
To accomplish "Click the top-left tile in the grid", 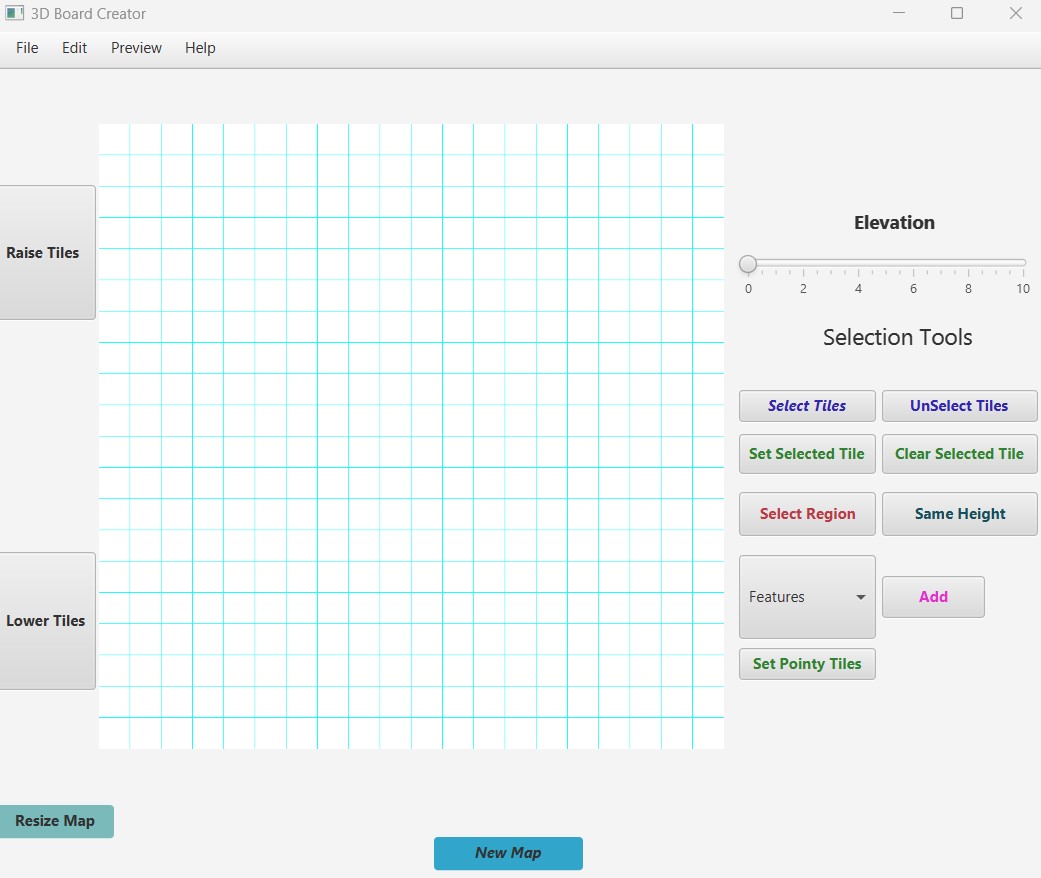I will tap(114, 139).
